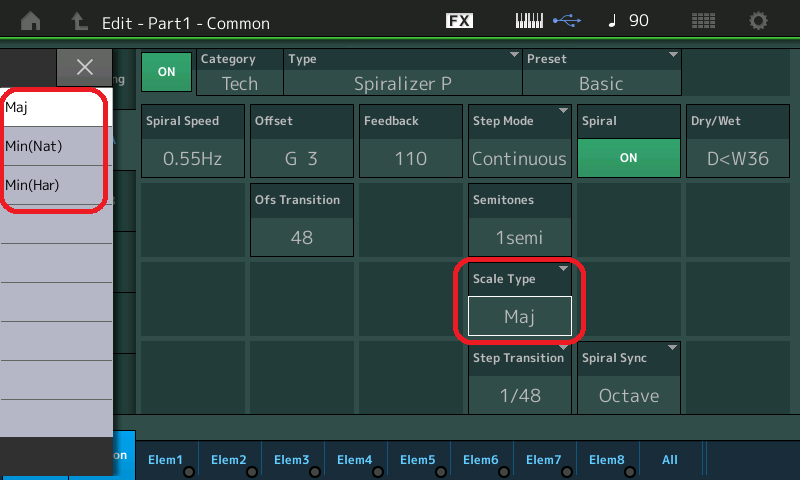
Task: Turn off the Spiral switch
Action: [628, 158]
